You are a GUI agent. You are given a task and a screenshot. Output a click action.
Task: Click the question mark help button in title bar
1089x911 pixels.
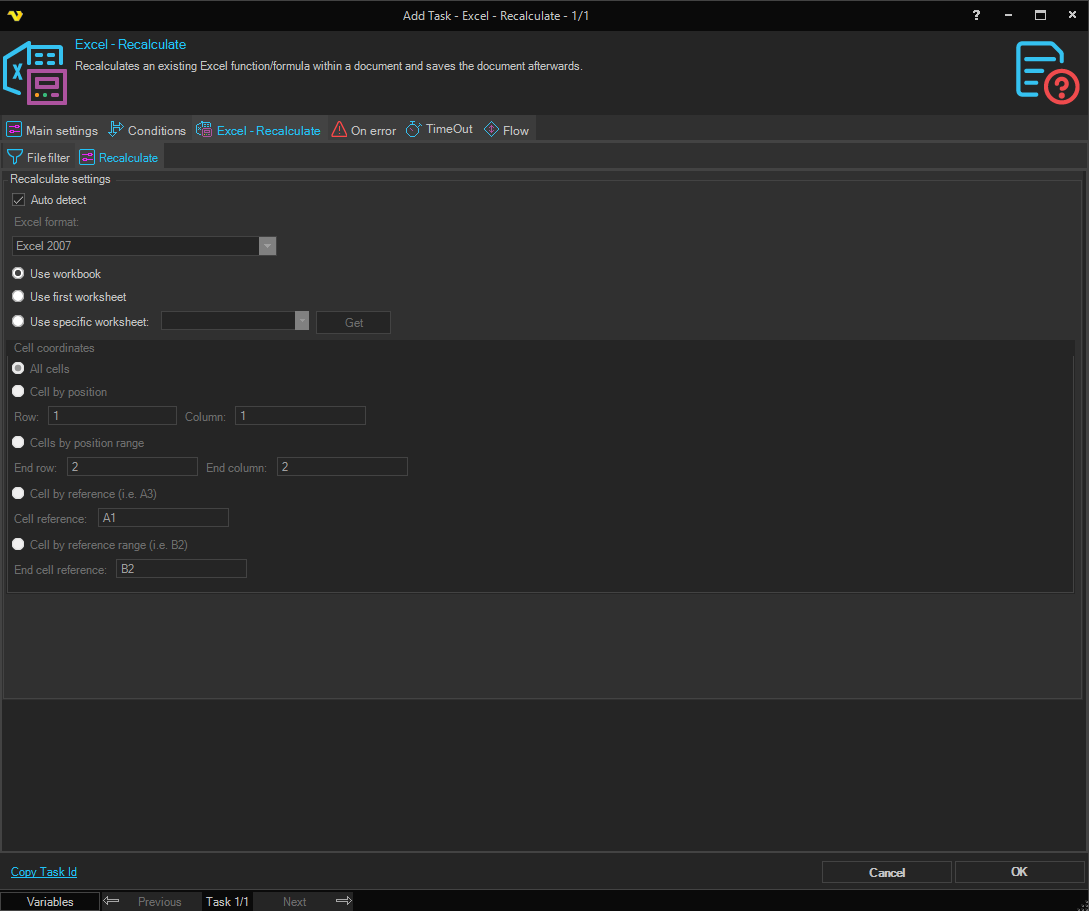[976, 15]
